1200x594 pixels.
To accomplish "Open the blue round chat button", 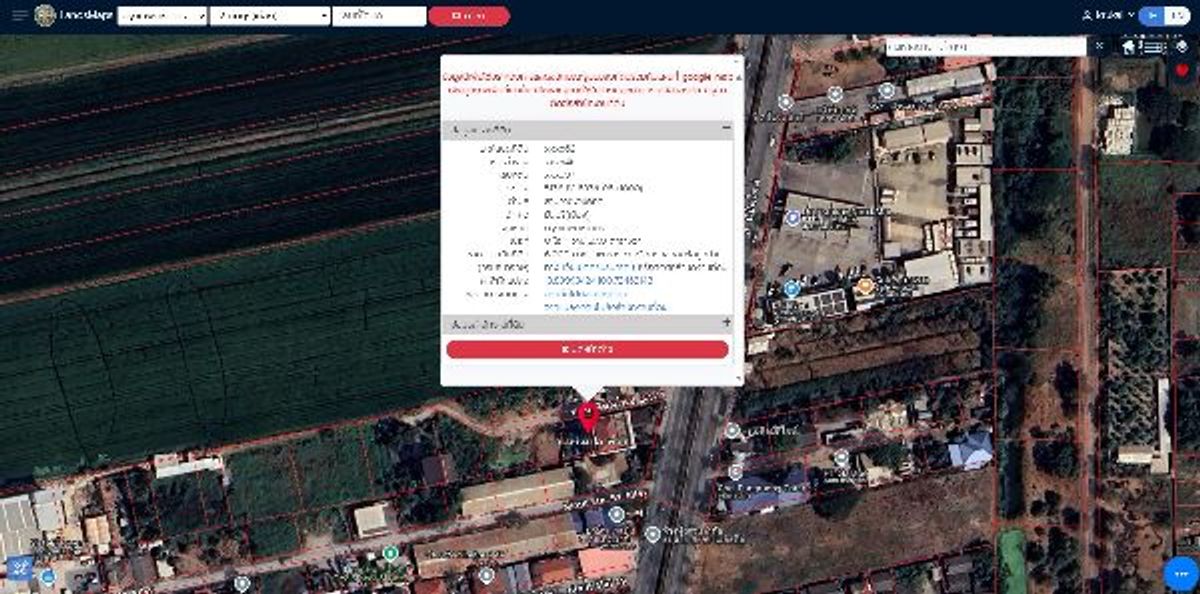I will [1180, 574].
